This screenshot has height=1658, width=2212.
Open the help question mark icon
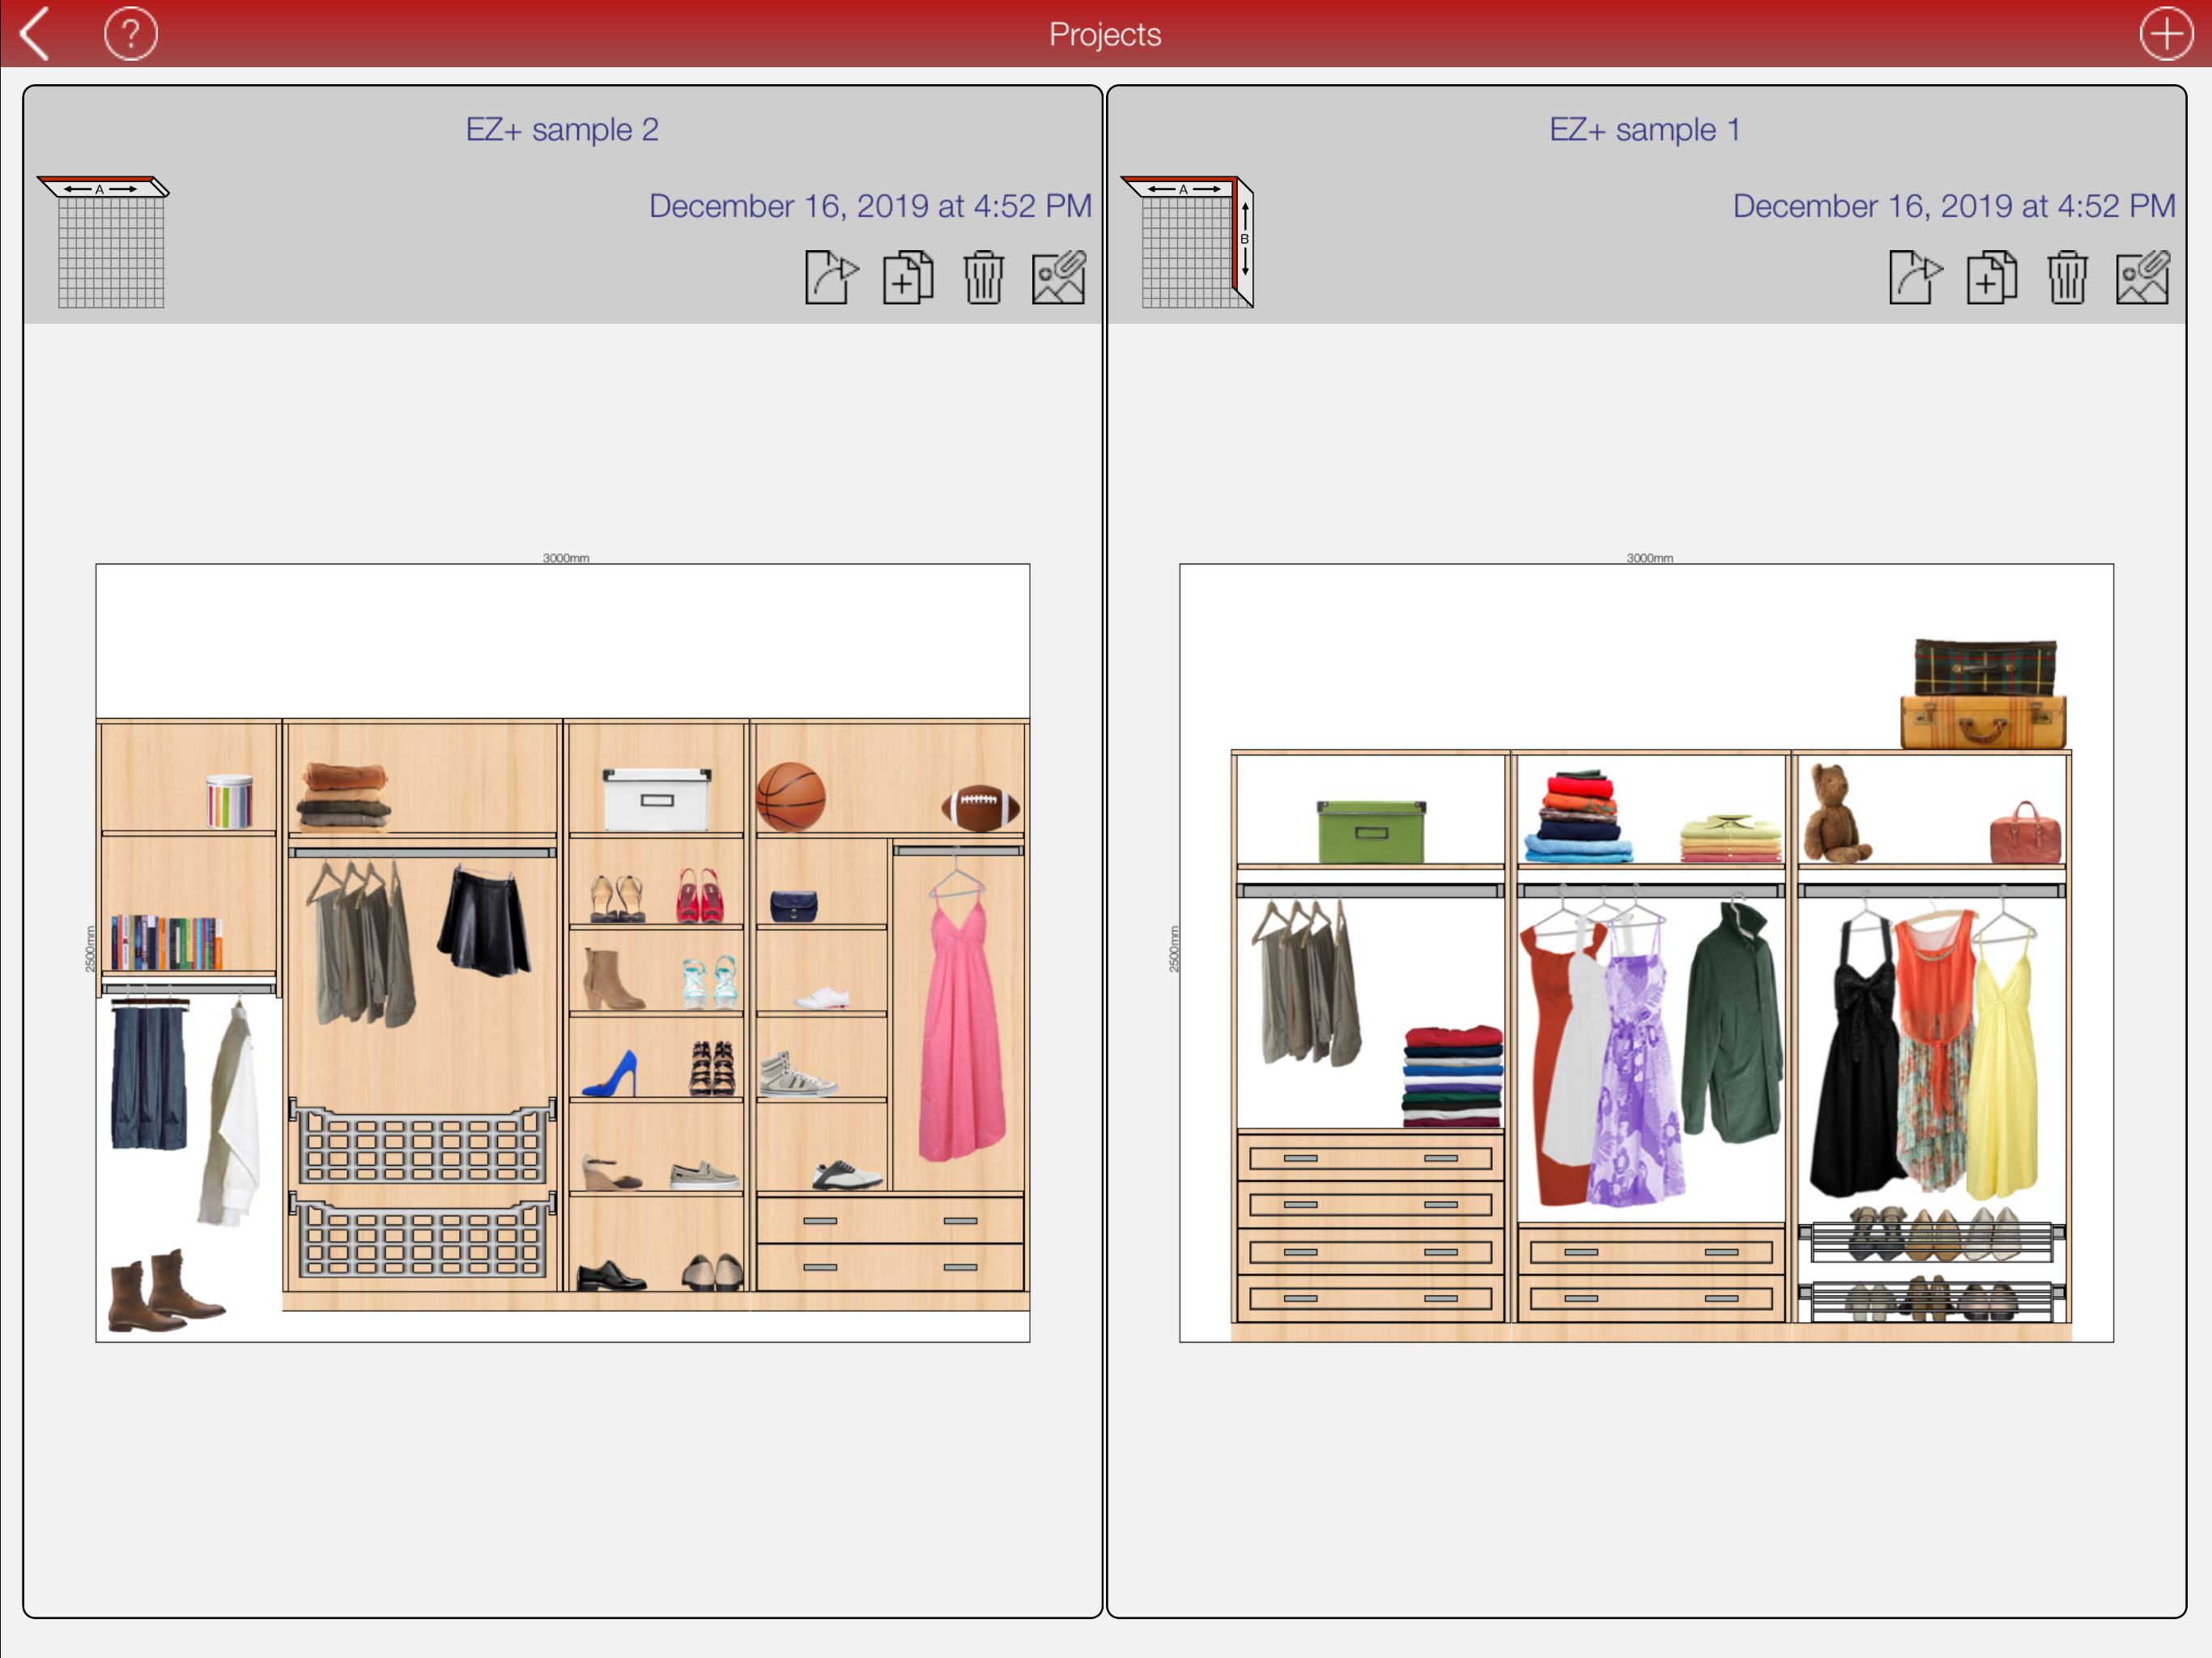click(x=130, y=34)
